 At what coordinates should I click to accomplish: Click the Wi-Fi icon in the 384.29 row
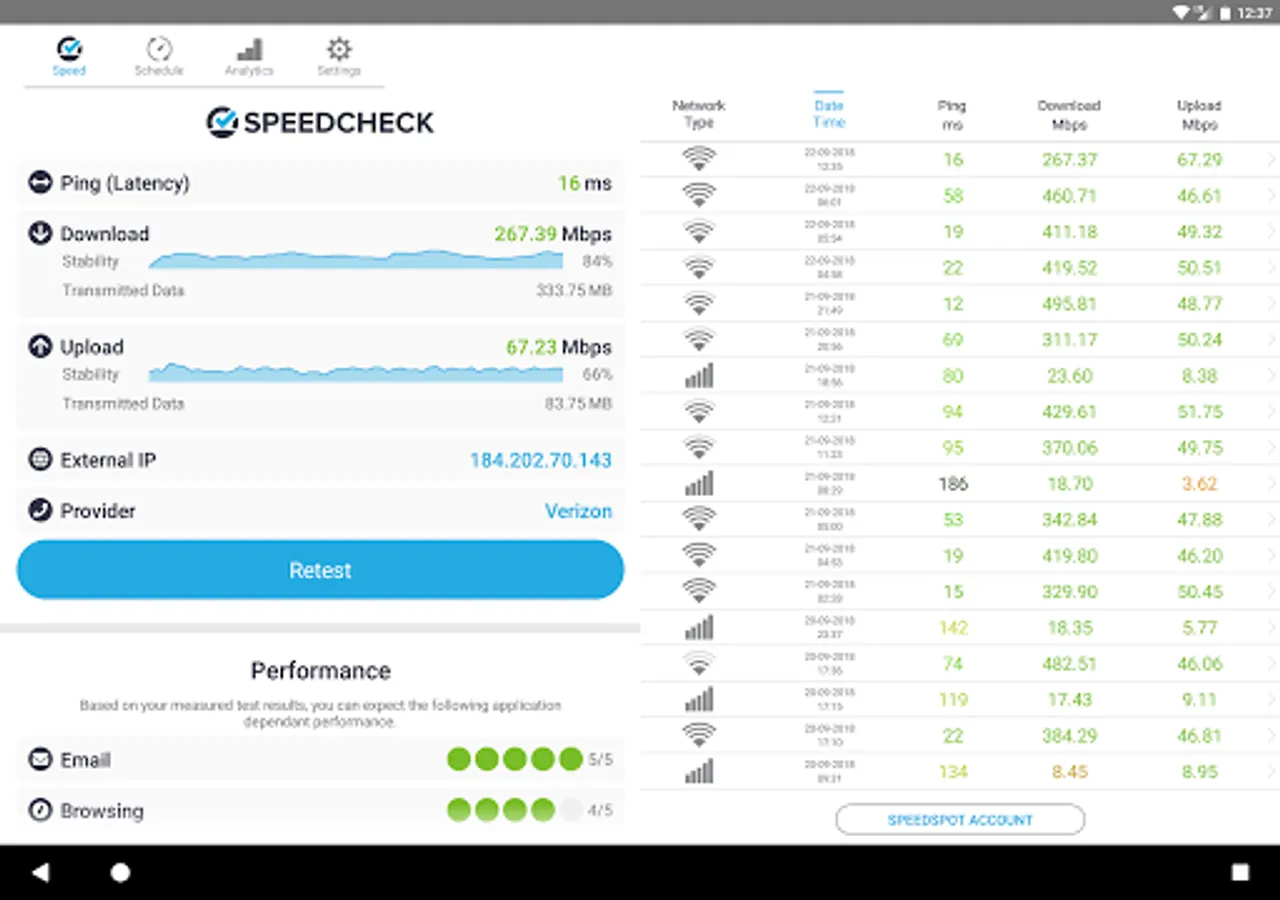coord(699,735)
